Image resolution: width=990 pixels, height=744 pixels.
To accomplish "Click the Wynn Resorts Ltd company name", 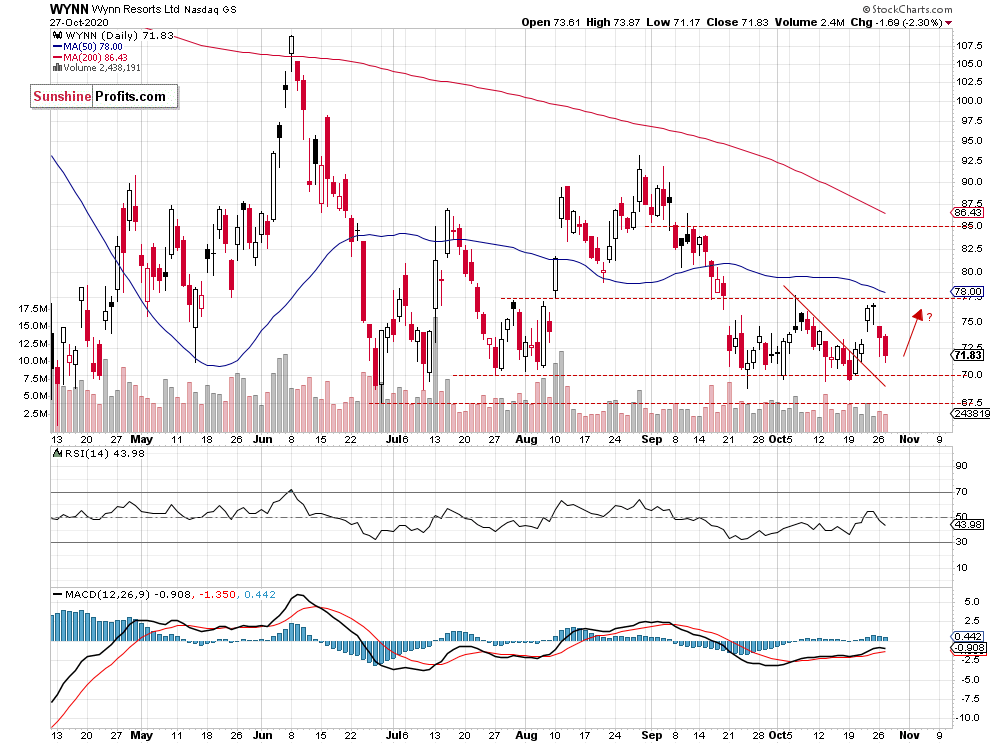I will (x=136, y=9).
